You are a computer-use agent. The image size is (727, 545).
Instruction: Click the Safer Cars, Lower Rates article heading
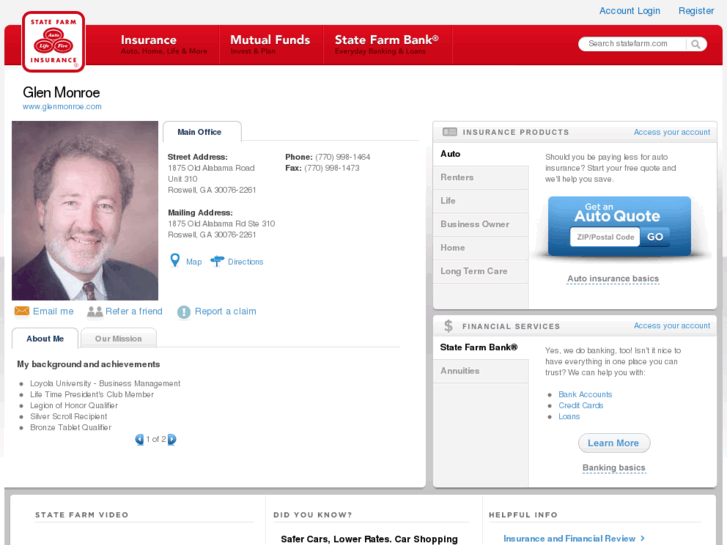(x=369, y=539)
